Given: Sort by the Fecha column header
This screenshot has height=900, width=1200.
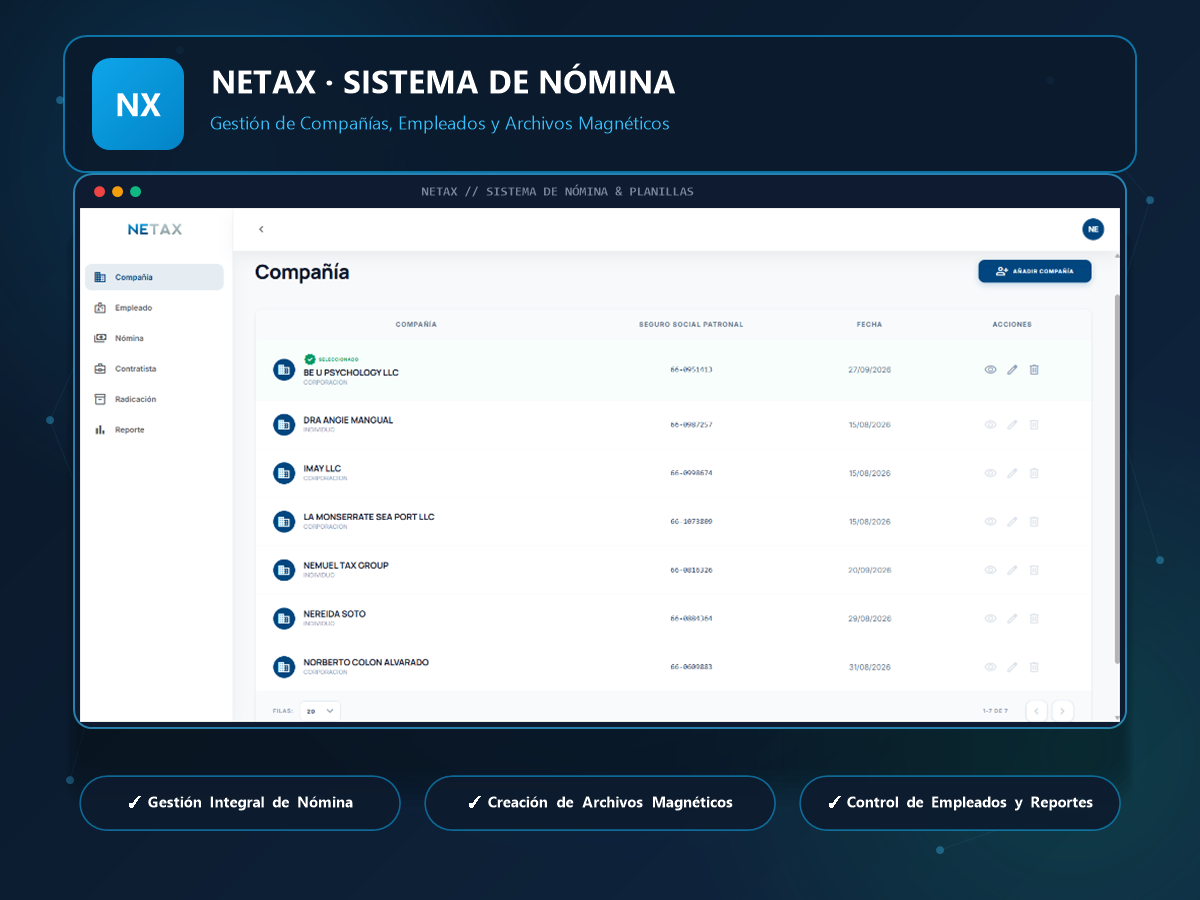Looking at the screenshot, I should [x=869, y=325].
